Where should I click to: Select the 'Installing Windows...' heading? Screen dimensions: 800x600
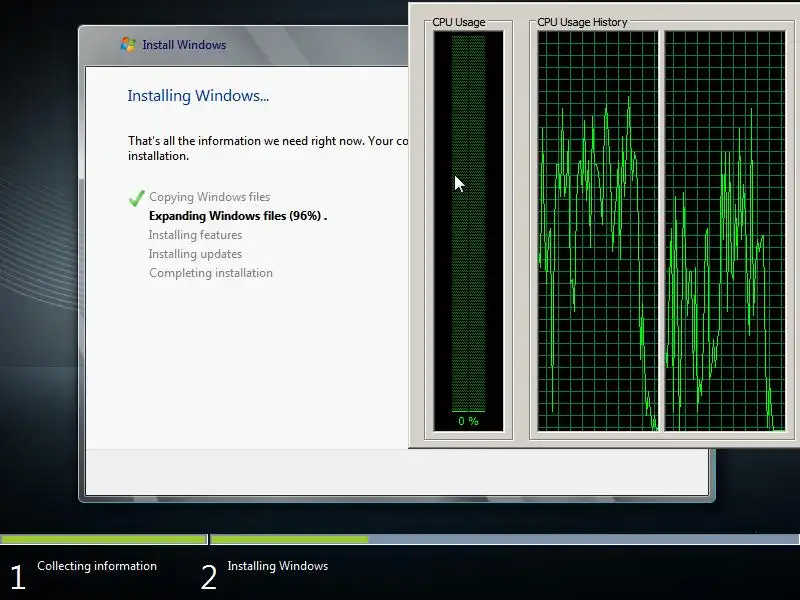198,96
